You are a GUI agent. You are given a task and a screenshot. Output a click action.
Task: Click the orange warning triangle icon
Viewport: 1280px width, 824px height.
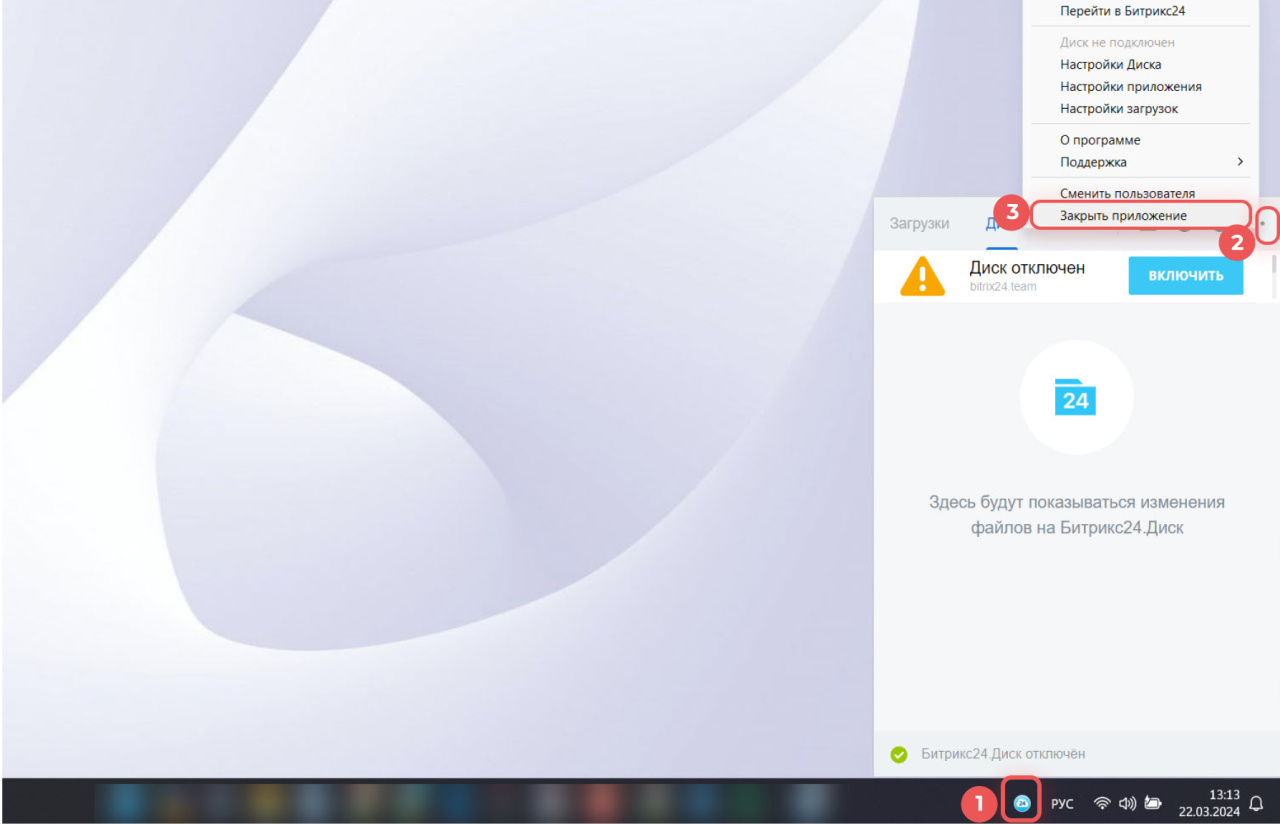922,276
